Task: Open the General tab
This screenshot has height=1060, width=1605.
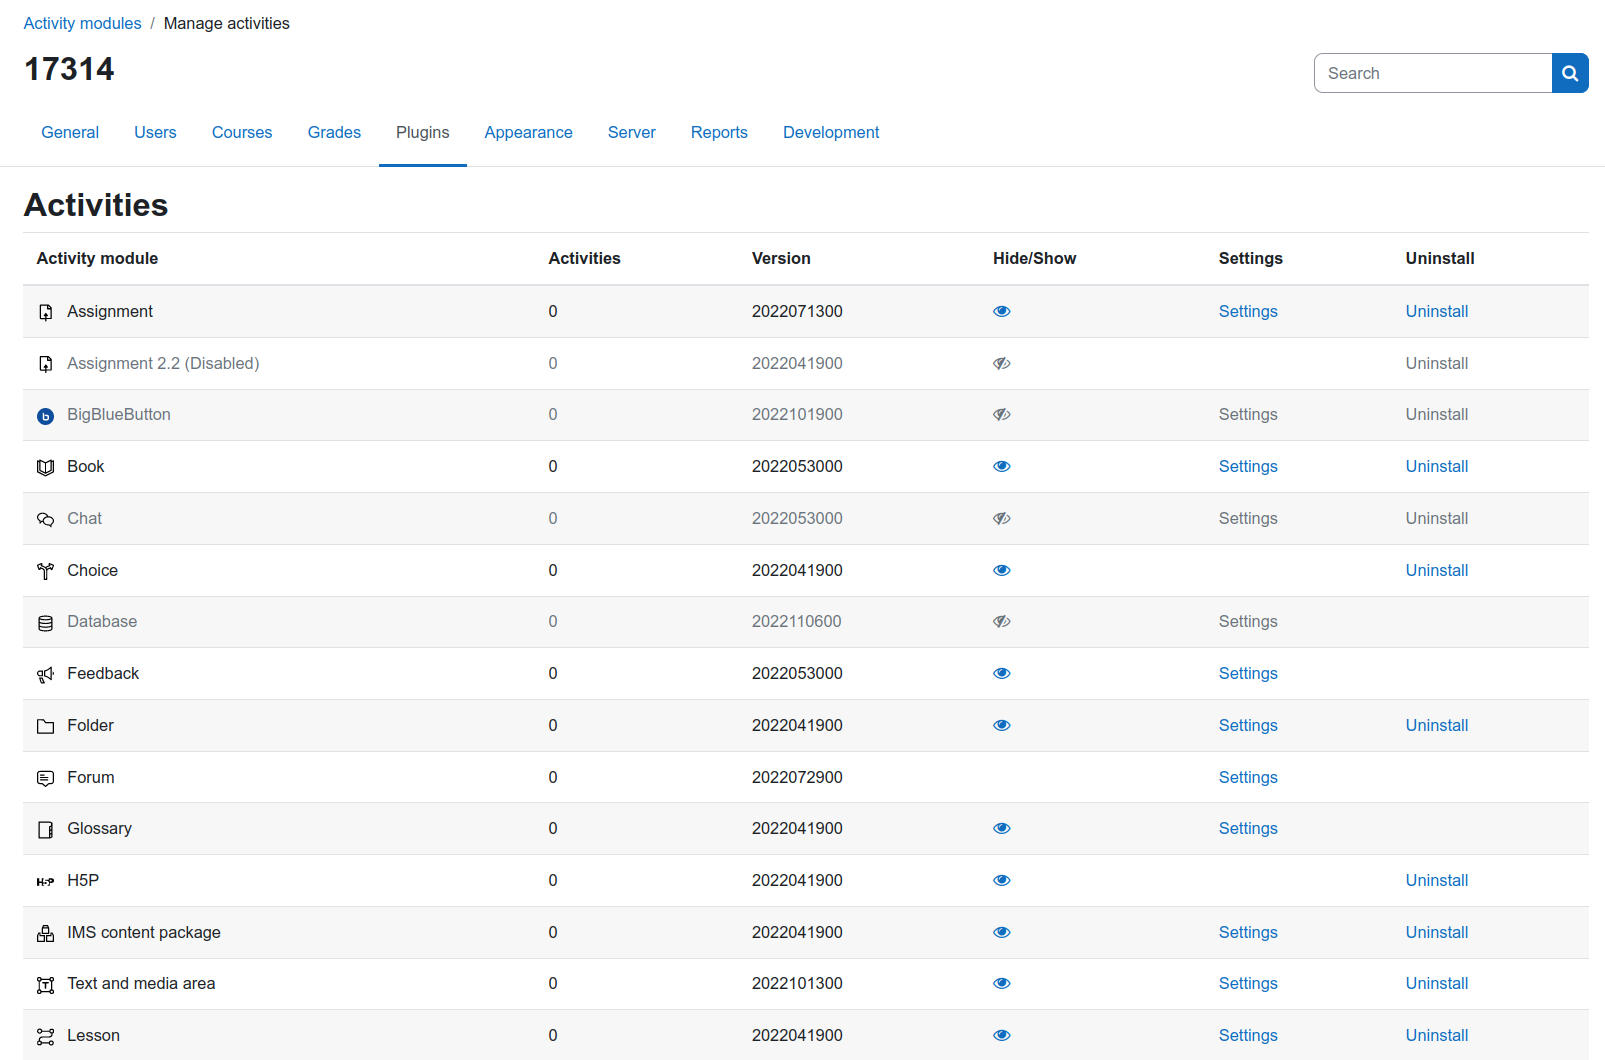Action: (x=70, y=132)
